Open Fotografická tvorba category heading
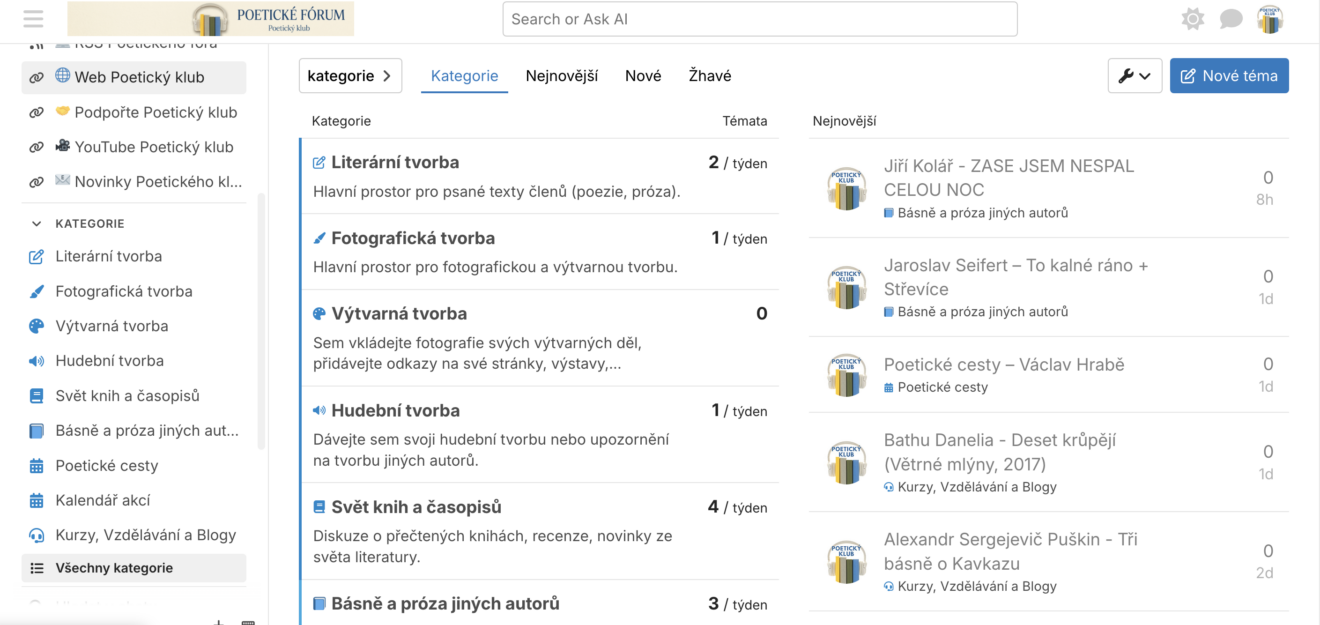This screenshot has height=625, width=1320. point(413,238)
